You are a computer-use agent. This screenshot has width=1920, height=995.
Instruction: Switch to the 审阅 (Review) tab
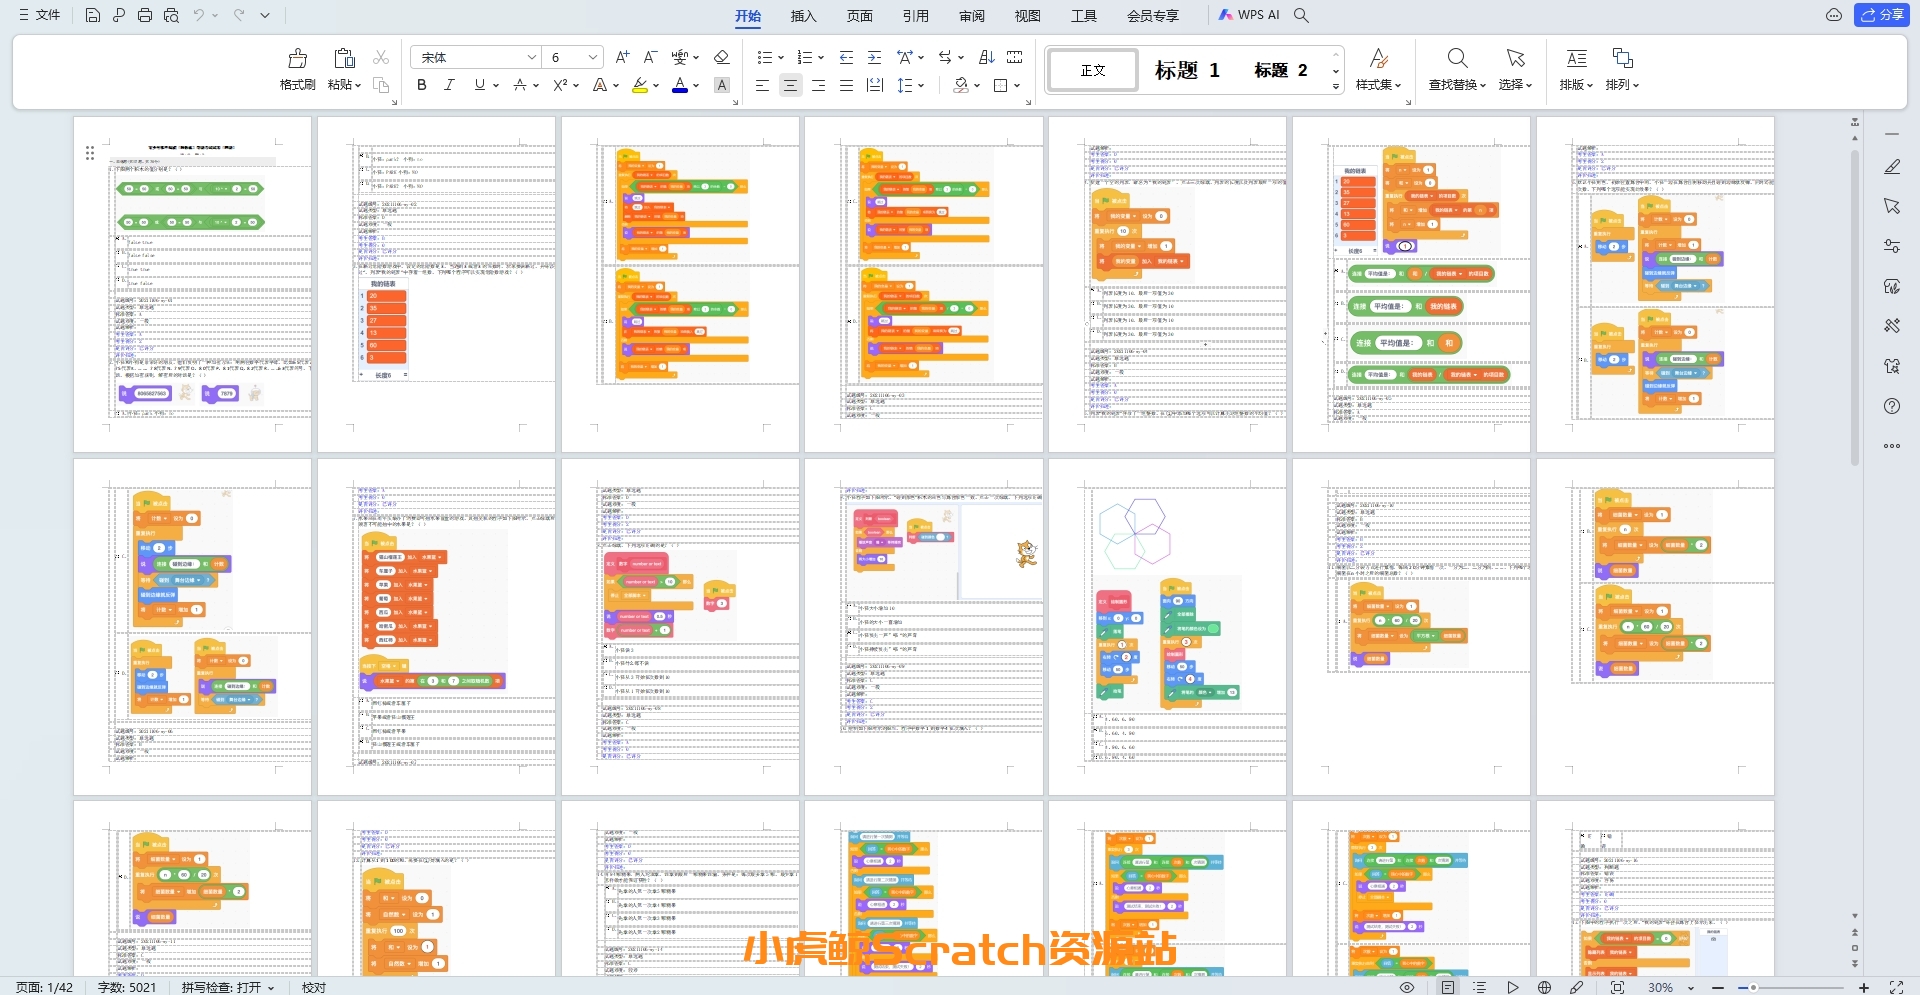tap(971, 15)
